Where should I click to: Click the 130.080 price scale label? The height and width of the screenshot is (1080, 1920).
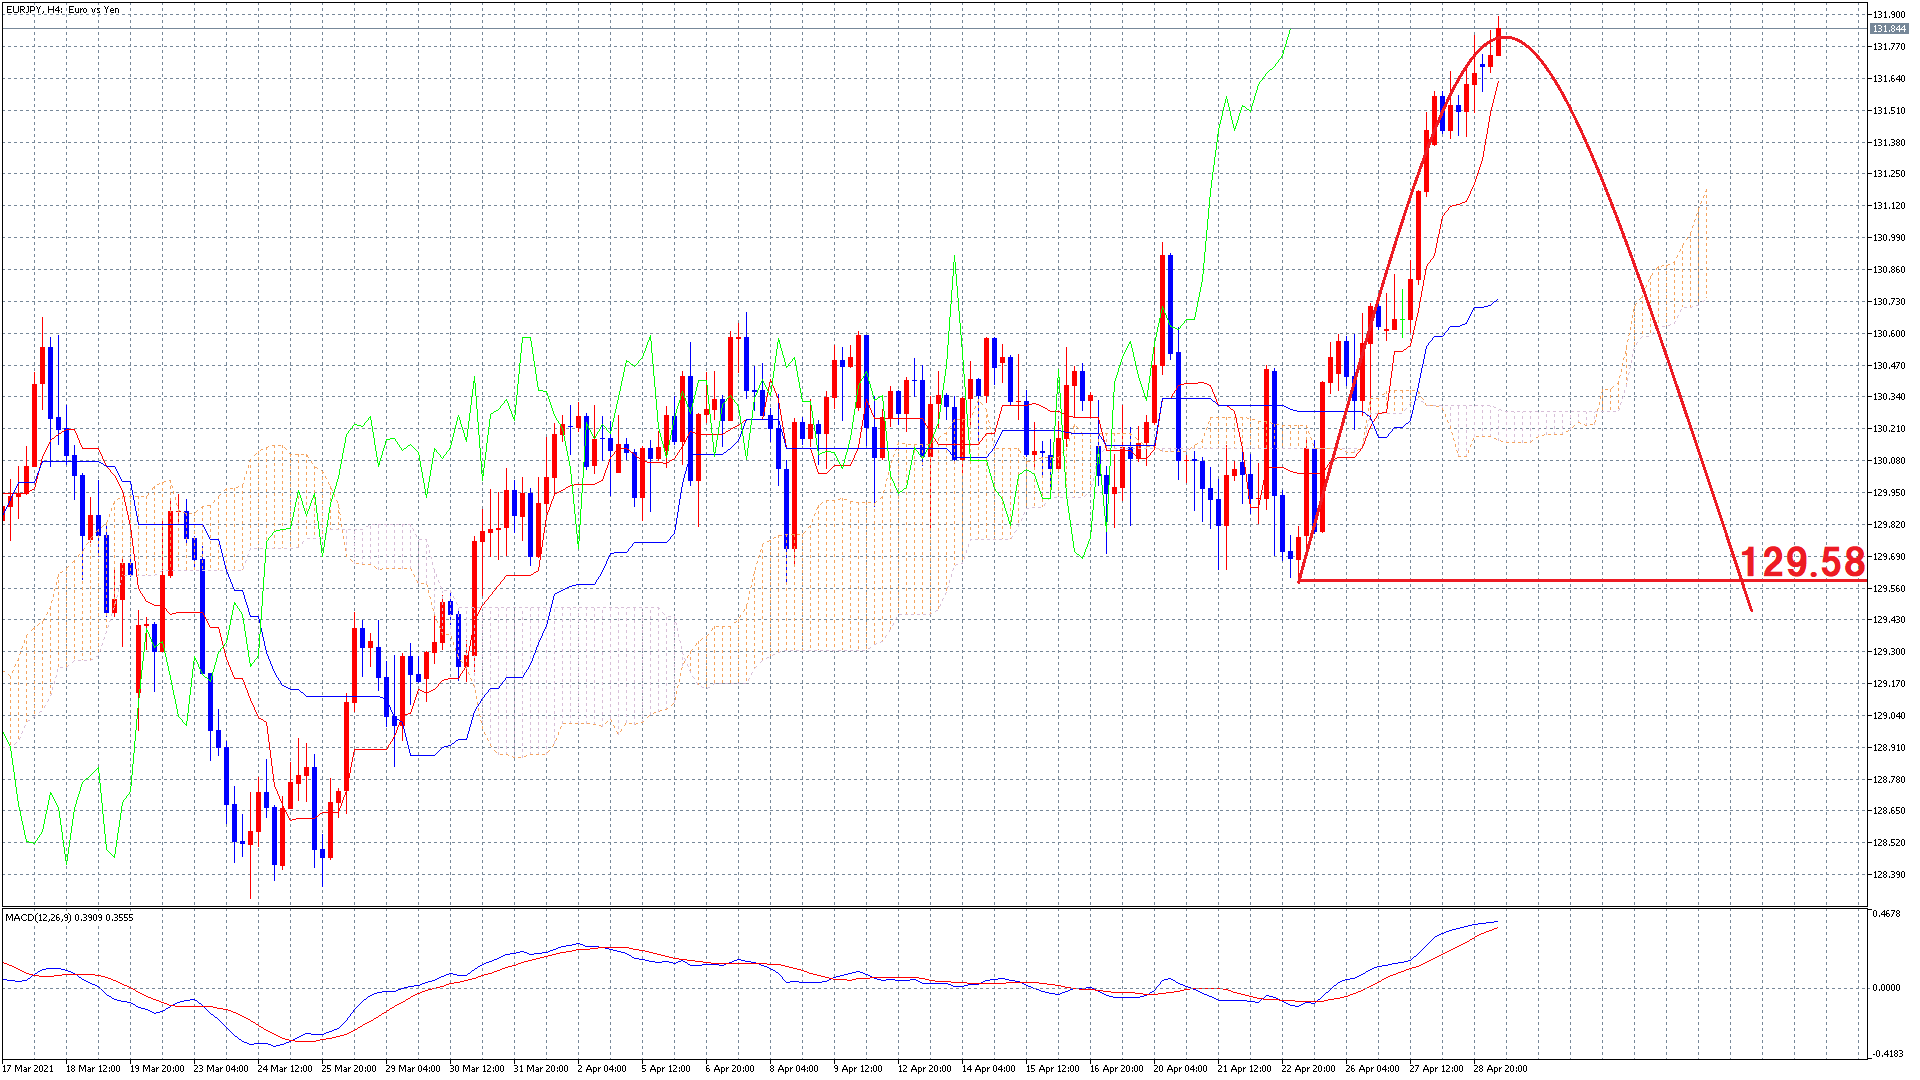pyautogui.click(x=1888, y=461)
